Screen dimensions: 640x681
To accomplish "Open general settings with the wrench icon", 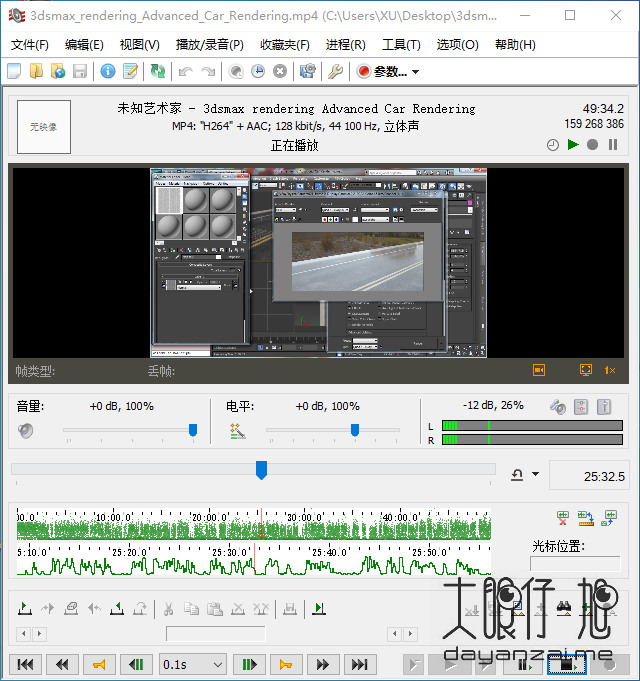I will [335, 71].
